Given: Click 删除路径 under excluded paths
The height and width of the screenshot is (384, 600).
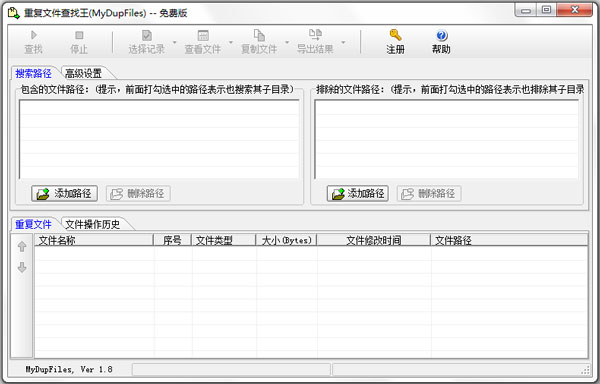Looking at the screenshot, I should pos(429,194).
